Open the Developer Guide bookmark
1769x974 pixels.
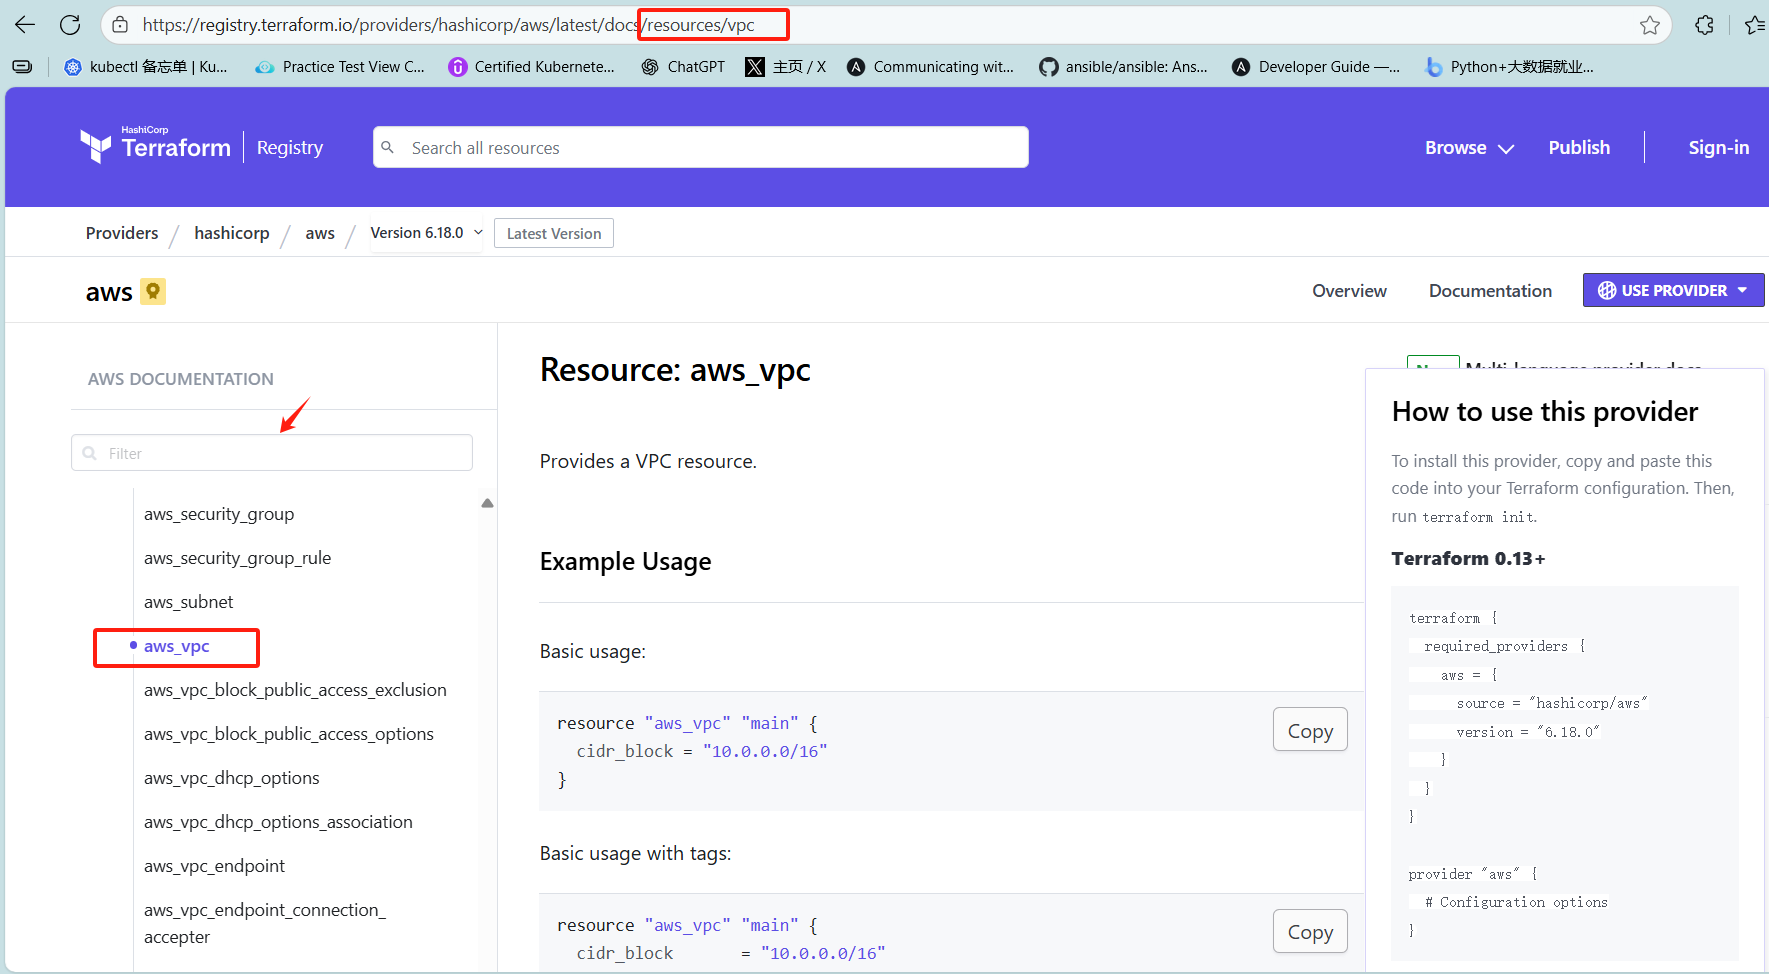[x=1316, y=67]
